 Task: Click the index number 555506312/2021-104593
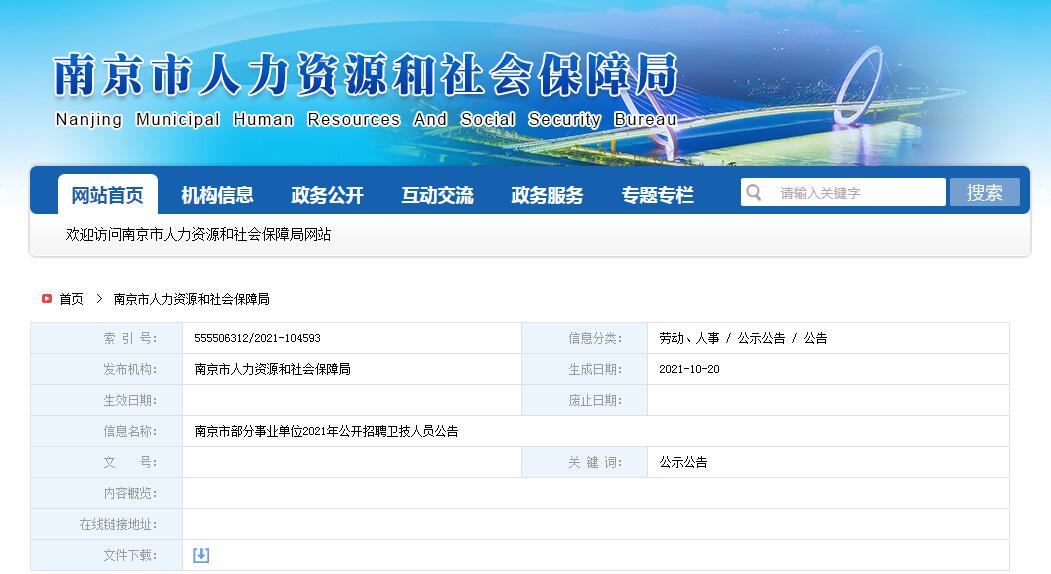[258, 339]
